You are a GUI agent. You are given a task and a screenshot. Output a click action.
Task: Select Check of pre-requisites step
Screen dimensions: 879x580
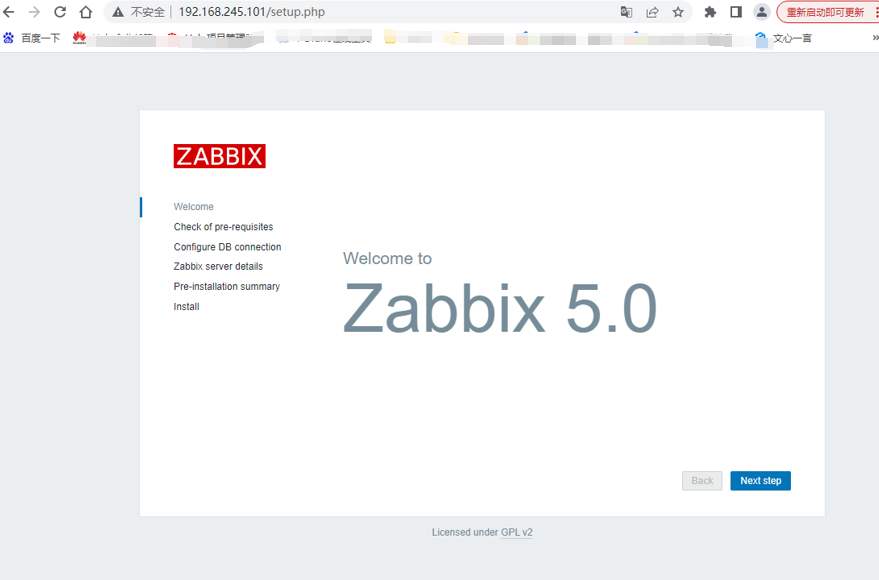tap(223, 227)
